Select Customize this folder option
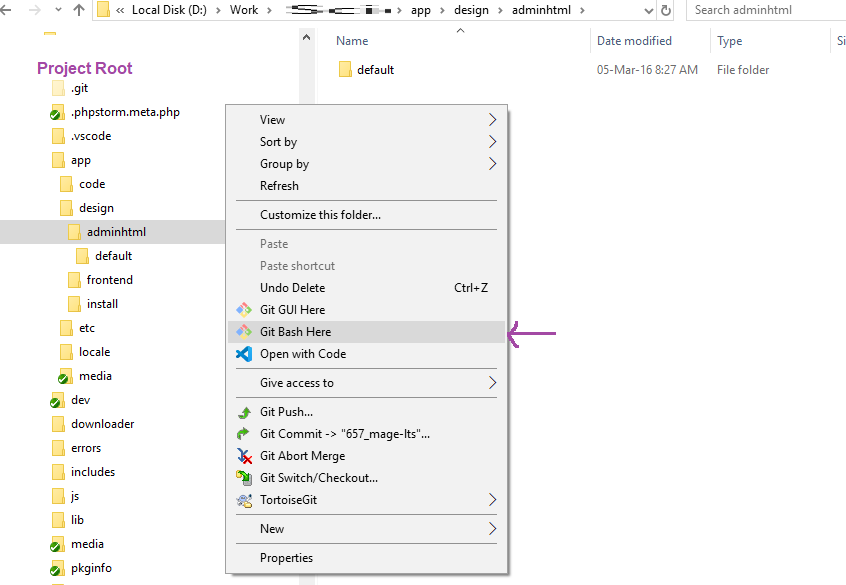846x585 pixels. tap(320, 215)
